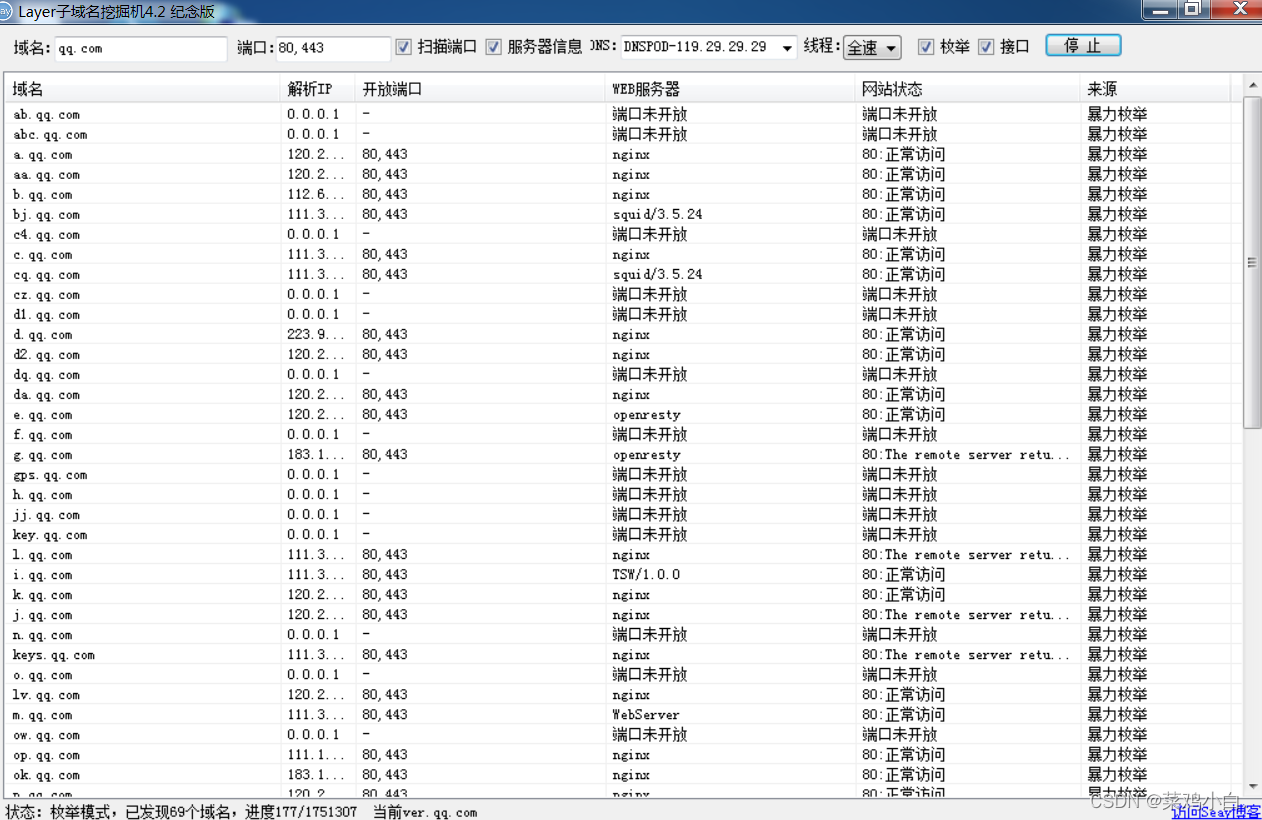The image size is (1262, 820).
Task: Click the 223.9... IP of d.qq.com
Action: point(316,335)
